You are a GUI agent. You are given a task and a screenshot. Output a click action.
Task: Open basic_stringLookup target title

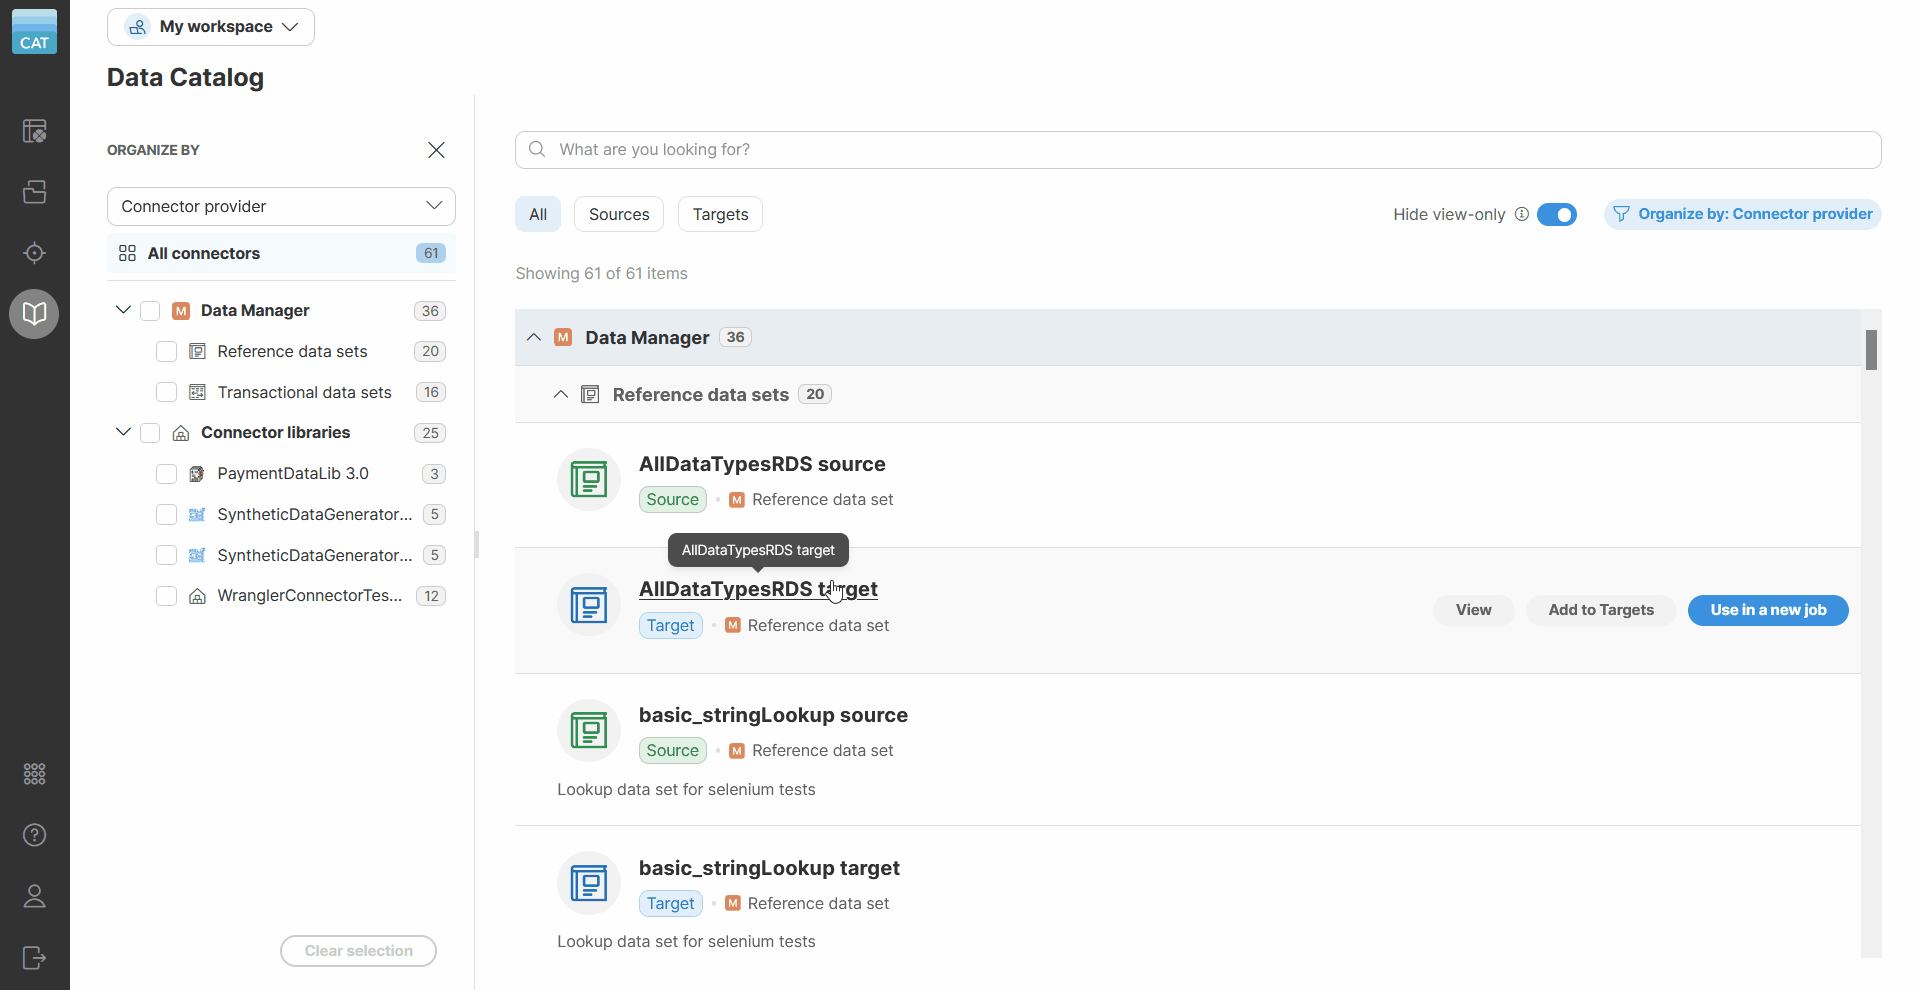769,868
